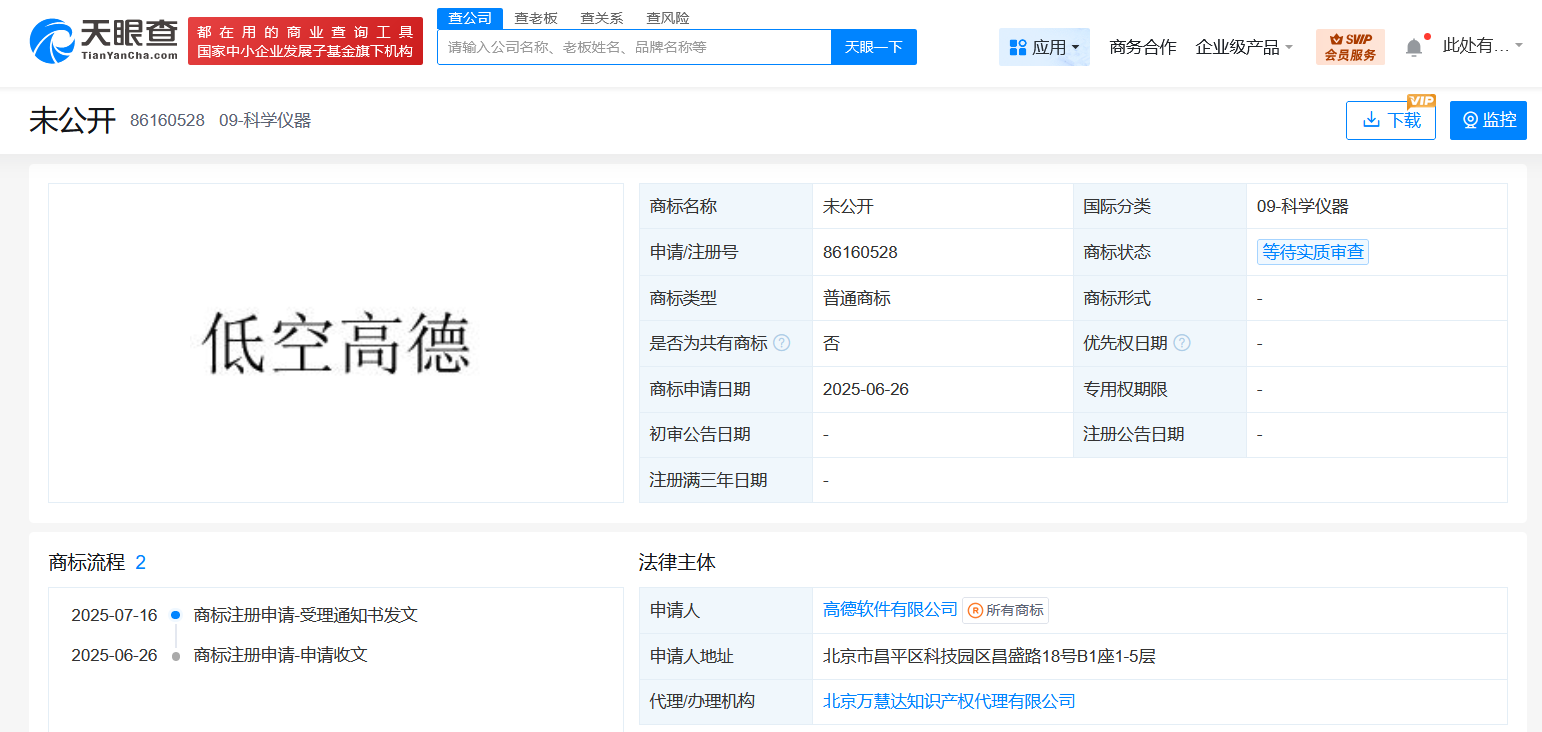The height and width of the screenshot is (732, 1542).
Task: Click help icon next to 是否为共有商标
Action: [x=782, y=343]
